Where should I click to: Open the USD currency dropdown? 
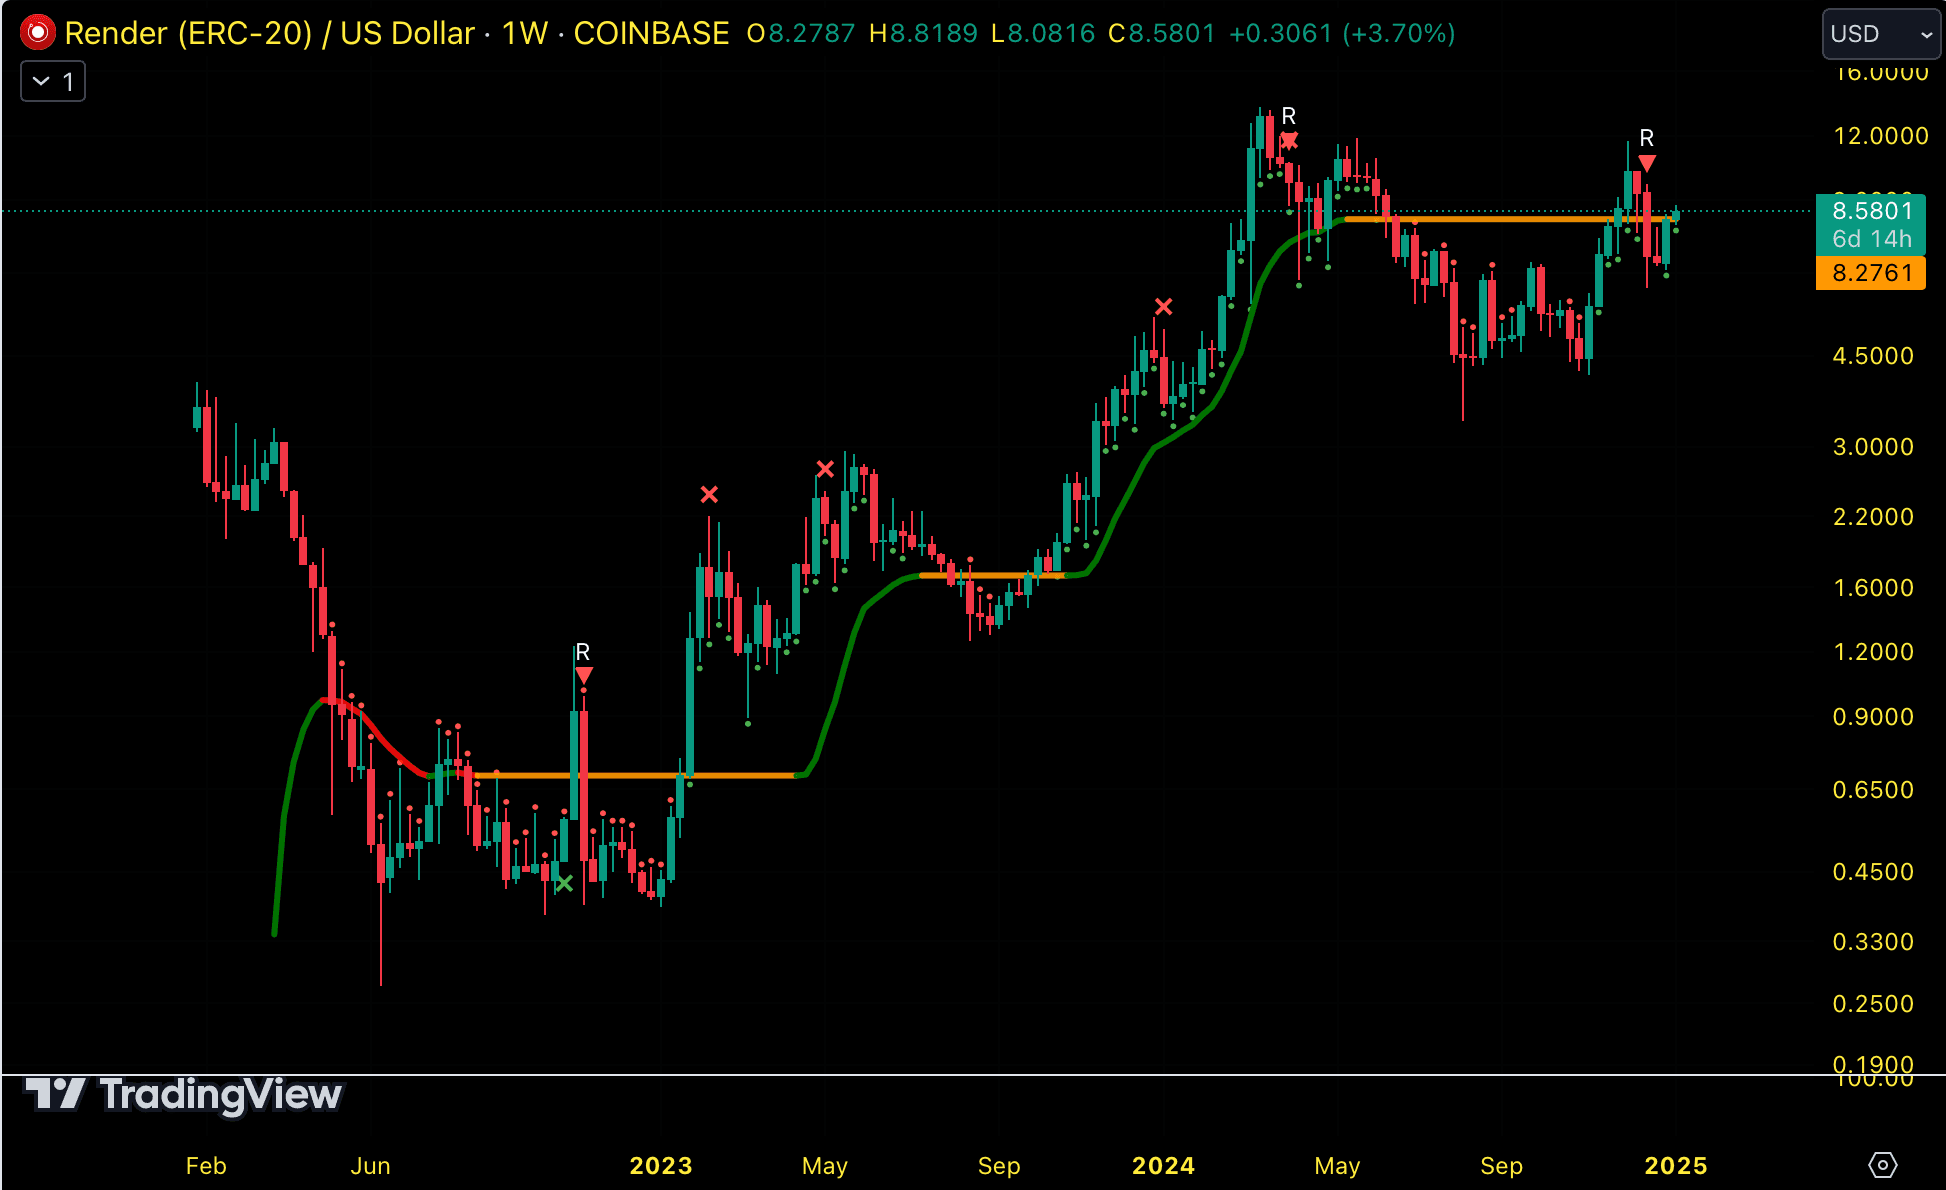1881,34
